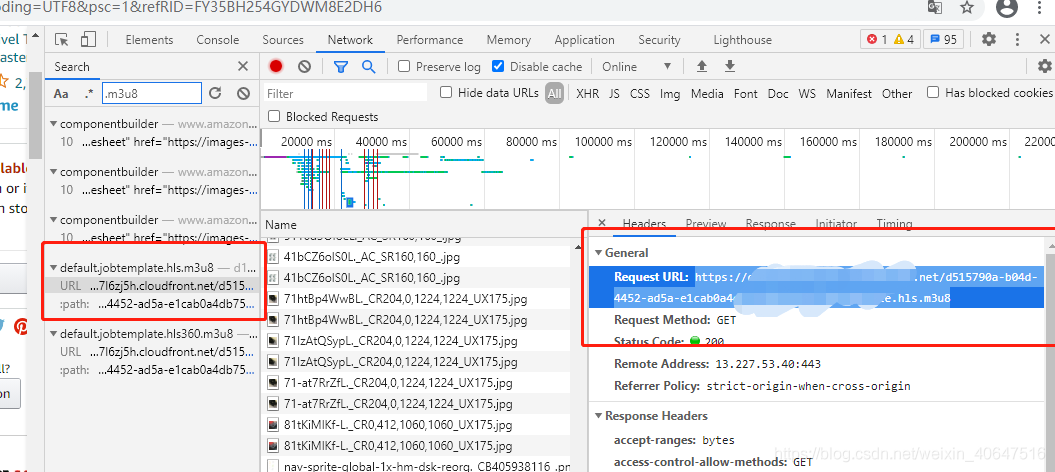Viewport: 1055px width, 472px height.
Task: Clear the network log icon
Action: tap(305, 67)
